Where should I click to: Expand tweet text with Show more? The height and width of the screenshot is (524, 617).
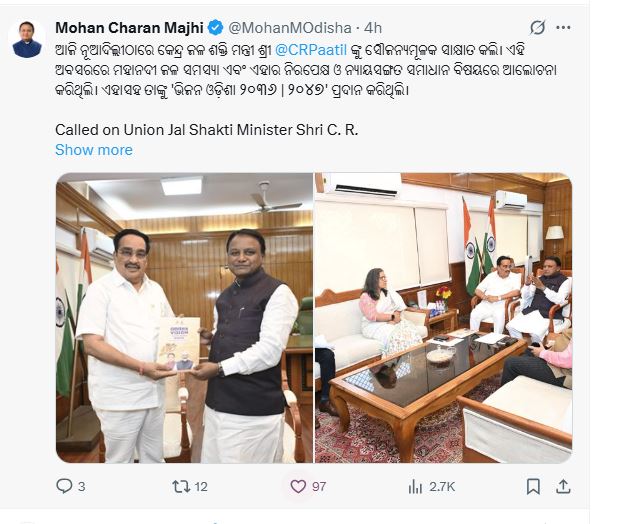click(x=94, y=150)
